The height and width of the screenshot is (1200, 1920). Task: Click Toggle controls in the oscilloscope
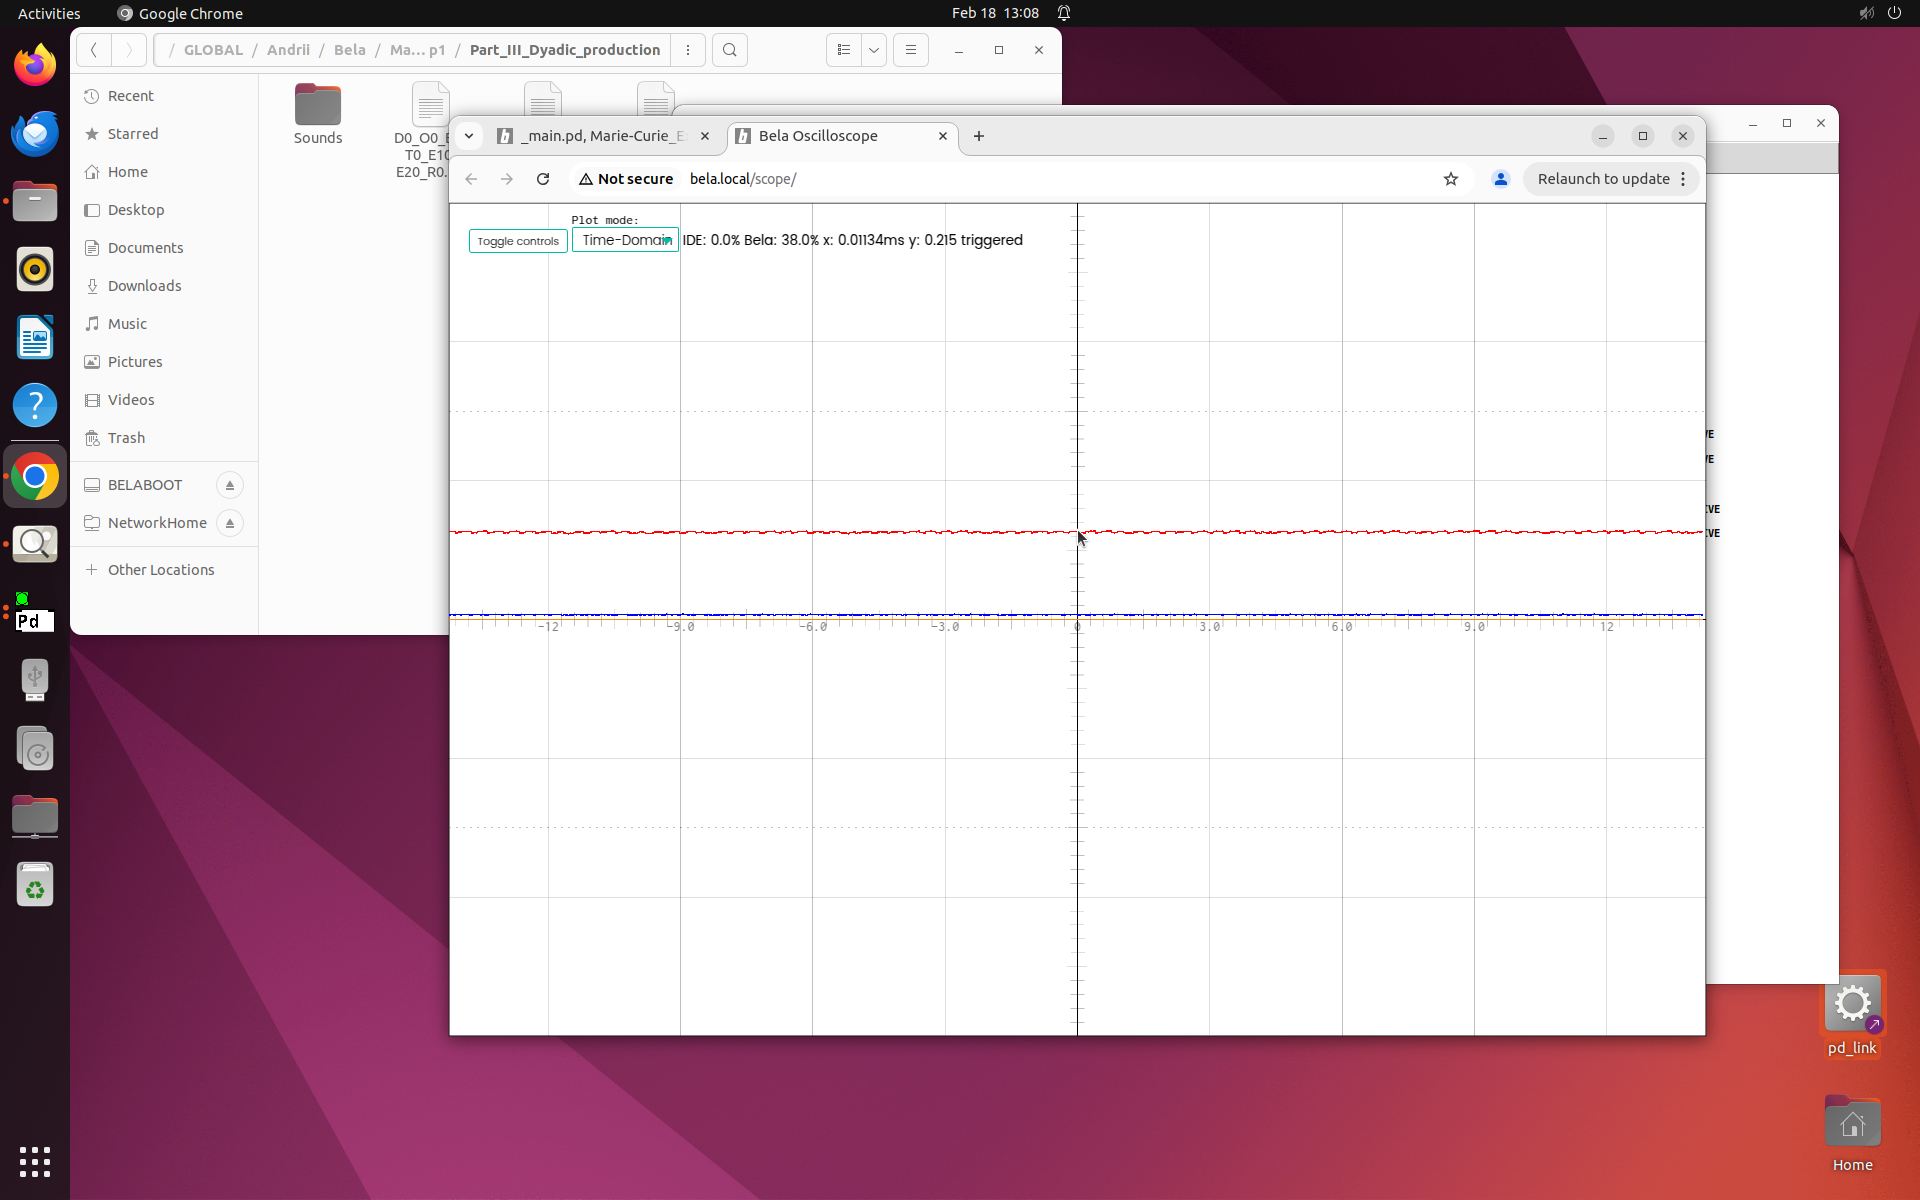(x=518, y=241)
